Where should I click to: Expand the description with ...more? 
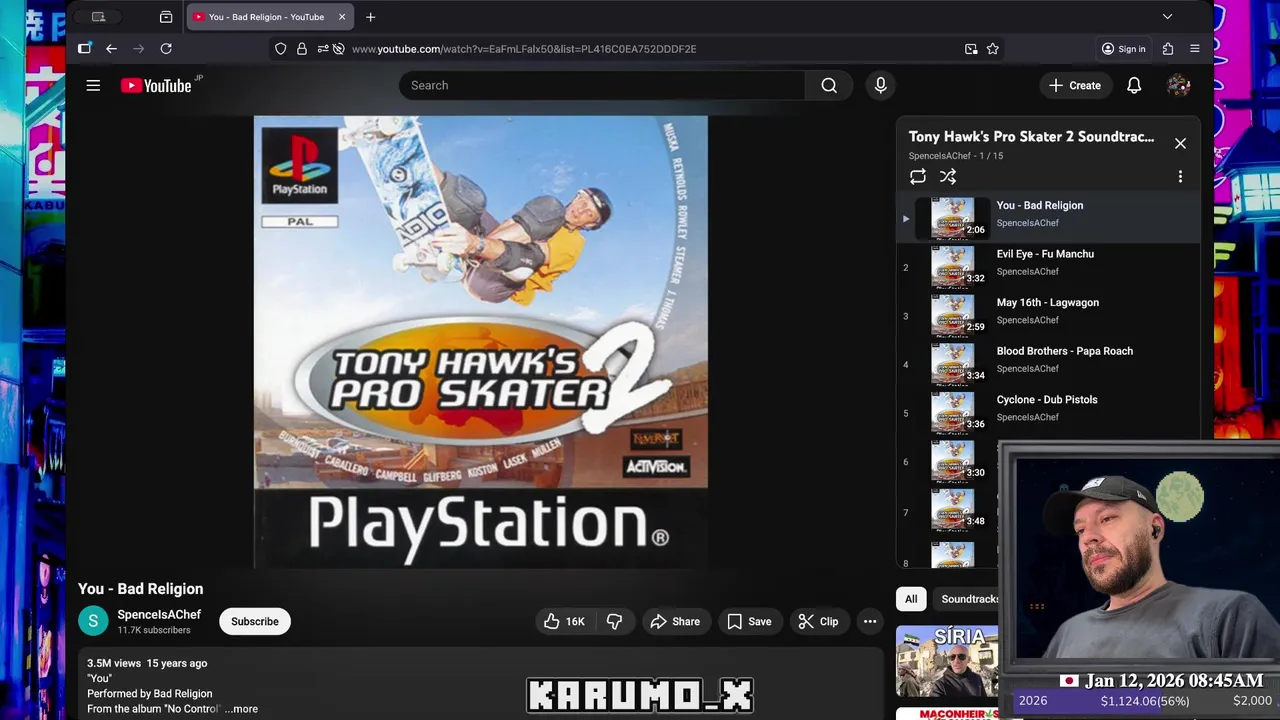pos(241,709)
